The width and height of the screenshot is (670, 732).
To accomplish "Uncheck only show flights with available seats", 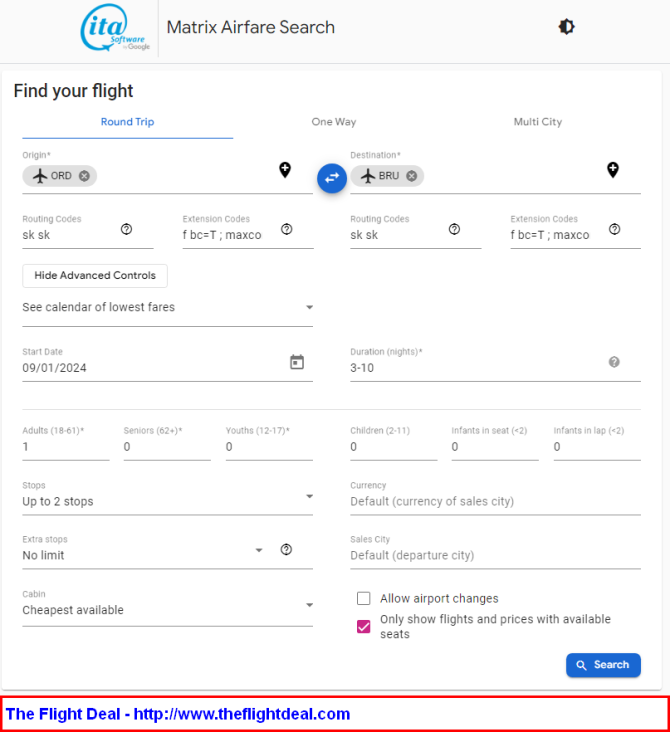I will (x=364, y=626).
